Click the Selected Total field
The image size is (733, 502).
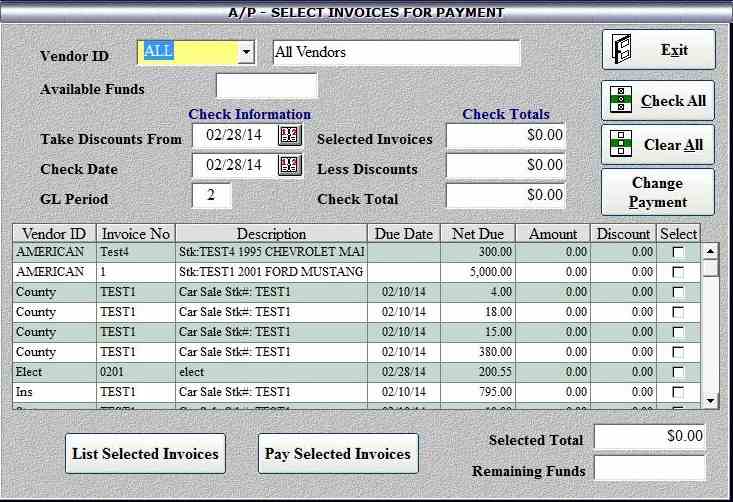pyautogui.click(x=650, y=437)
